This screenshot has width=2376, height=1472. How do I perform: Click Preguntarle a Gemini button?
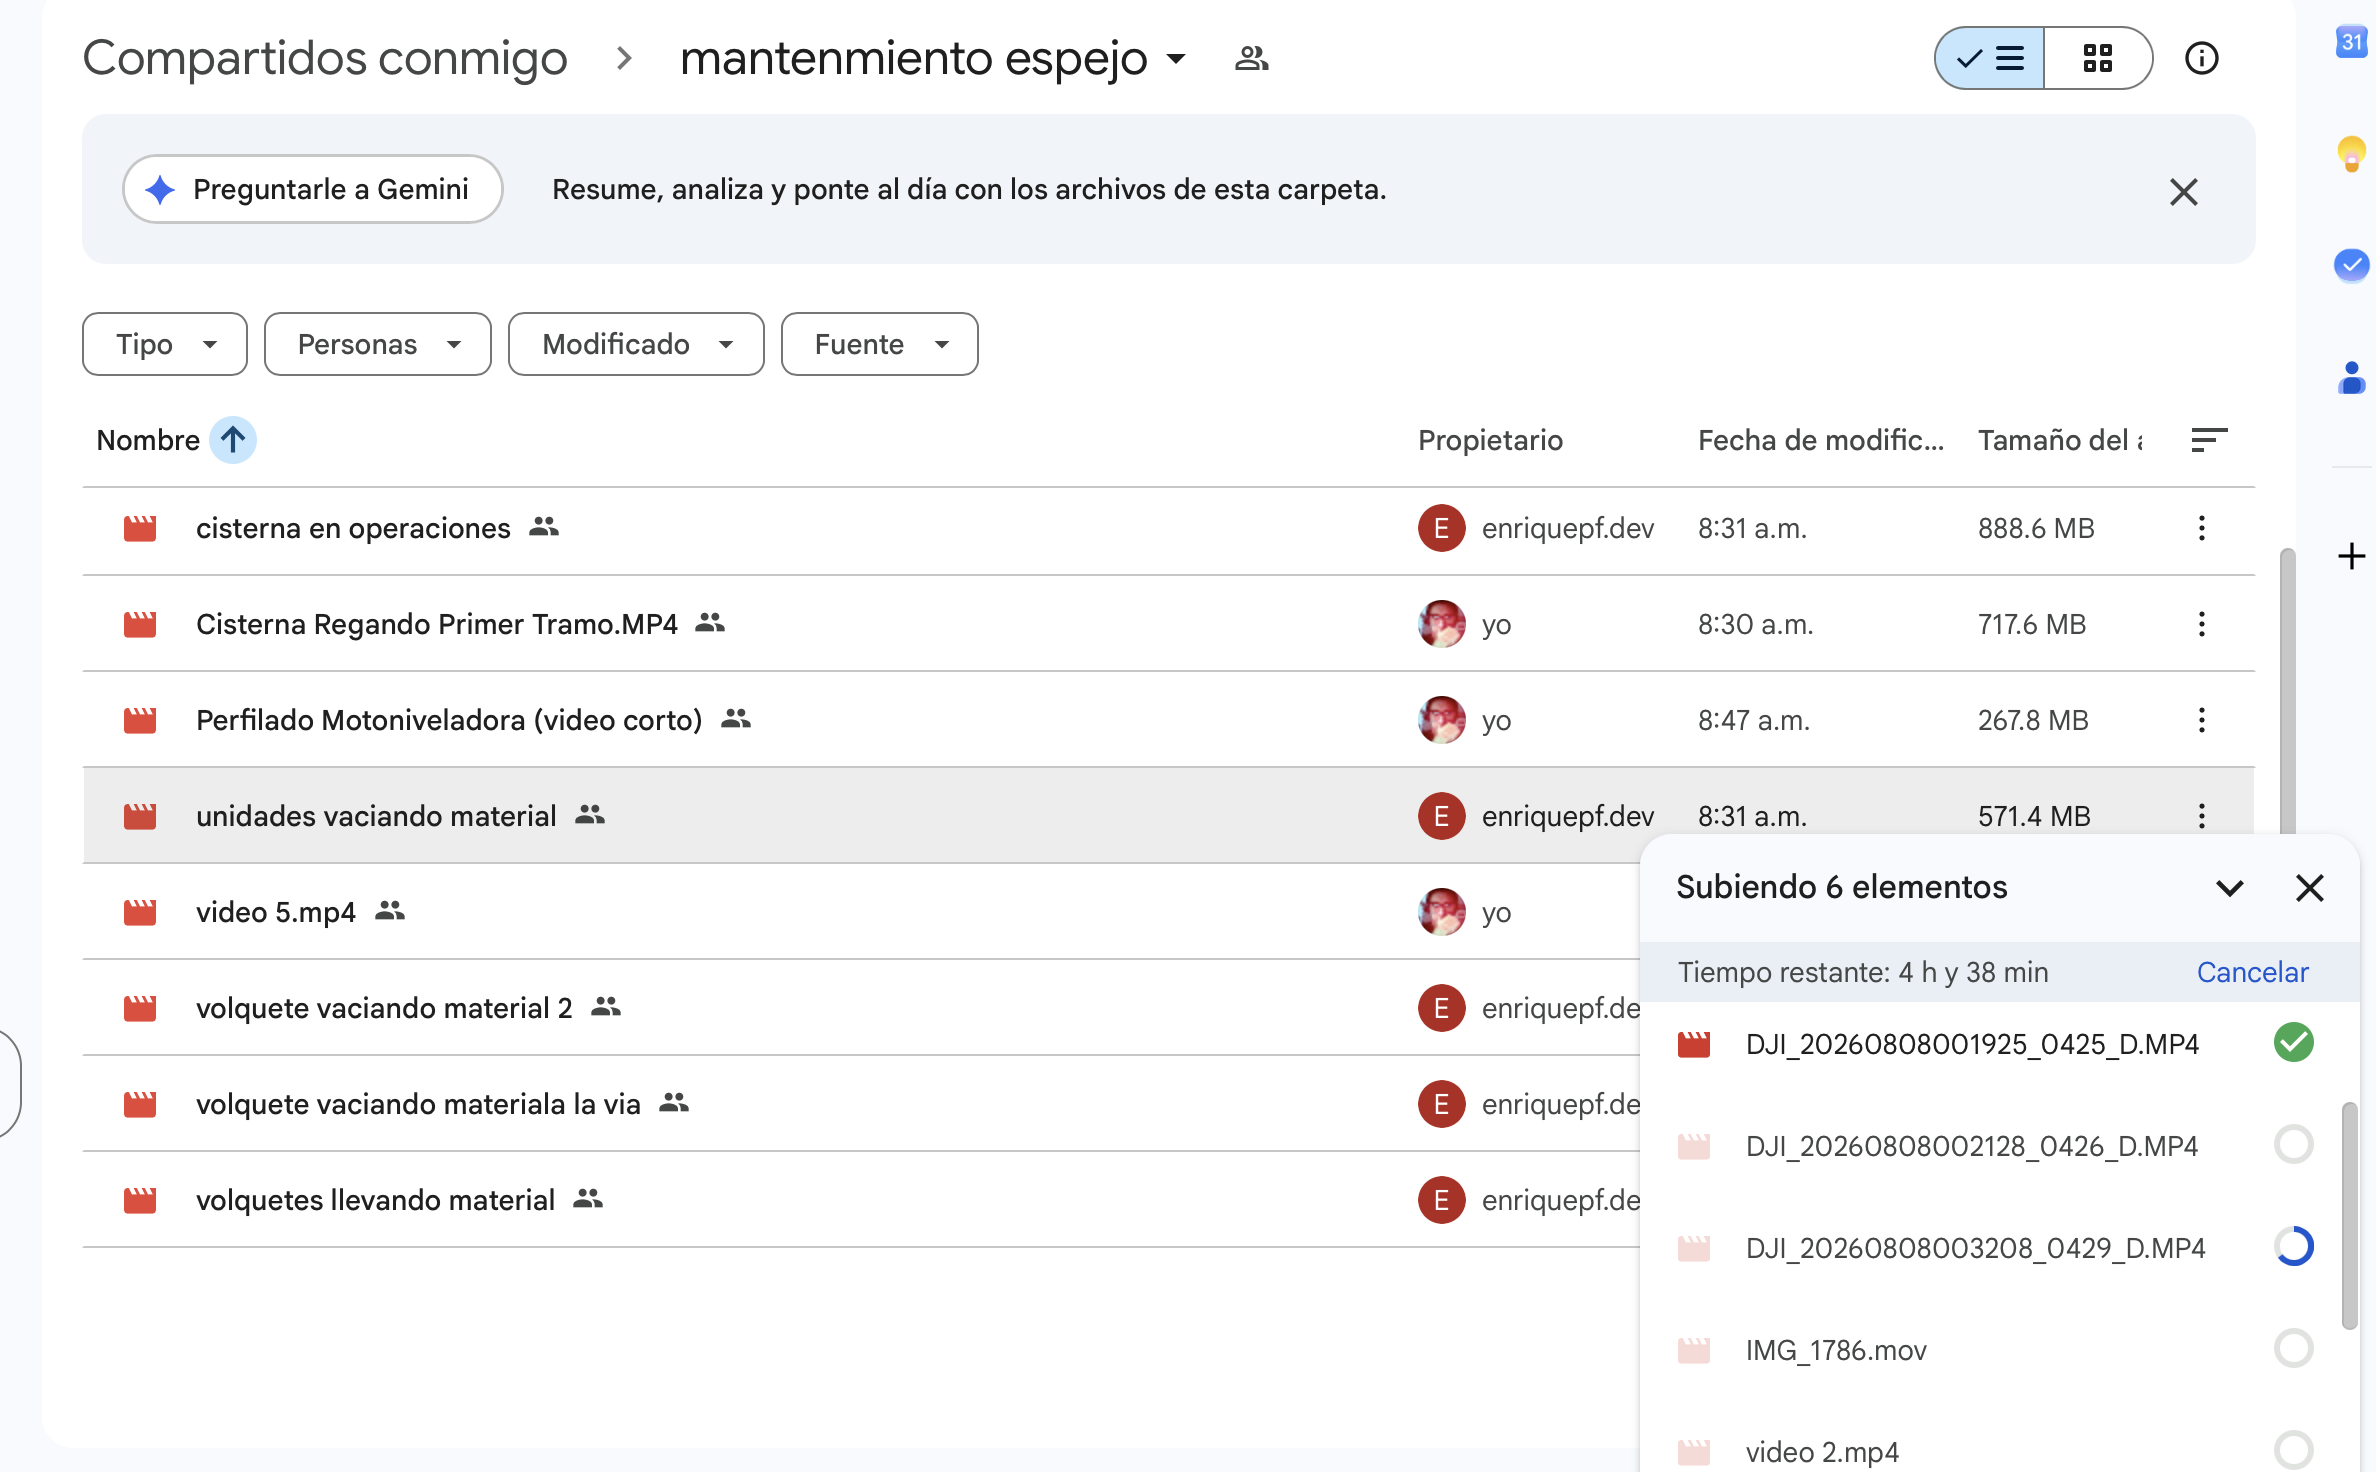coord(312,189)
